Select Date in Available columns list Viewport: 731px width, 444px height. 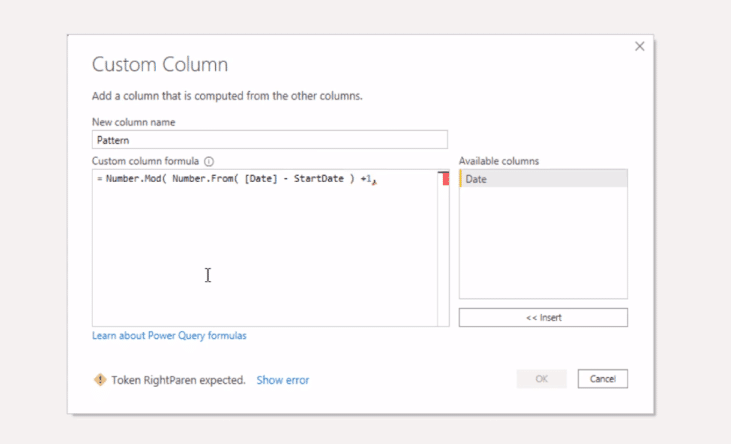coord(543,179)
